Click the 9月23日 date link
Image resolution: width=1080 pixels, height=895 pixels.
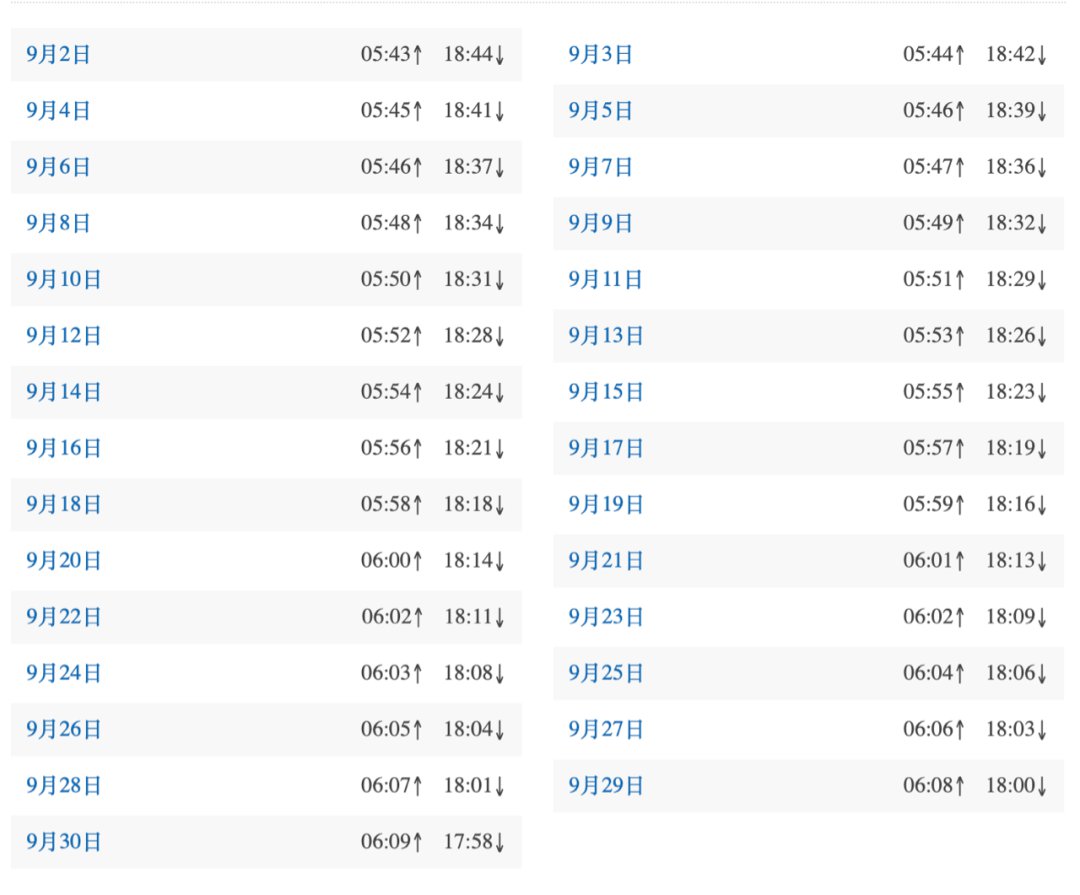606,616
